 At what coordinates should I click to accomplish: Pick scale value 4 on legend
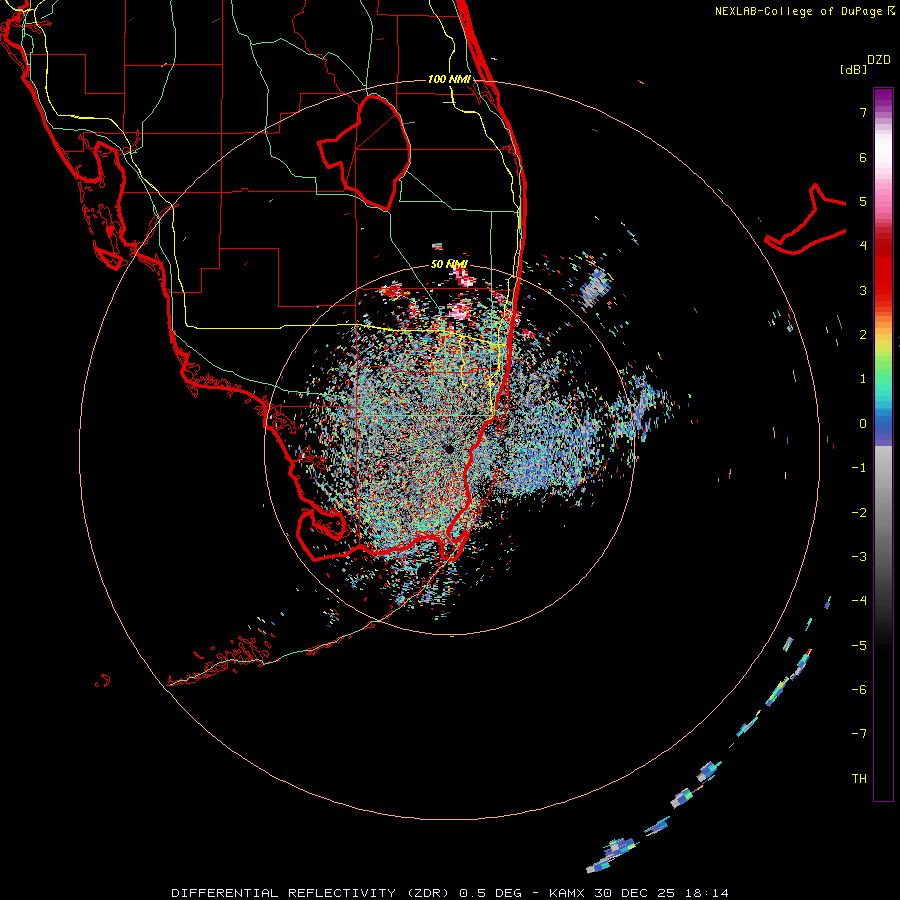pos(863,246)
